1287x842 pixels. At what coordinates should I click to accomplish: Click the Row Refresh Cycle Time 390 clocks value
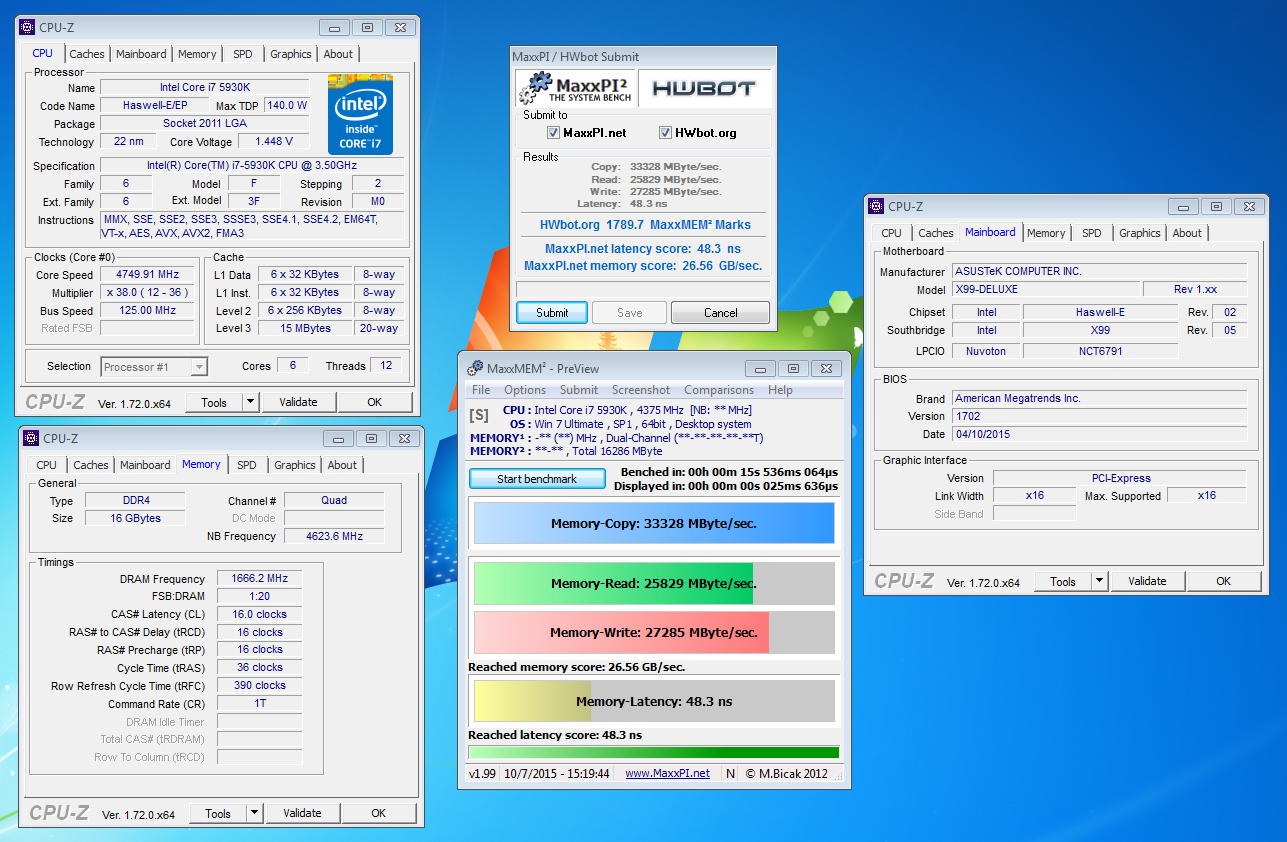[259, 686]
